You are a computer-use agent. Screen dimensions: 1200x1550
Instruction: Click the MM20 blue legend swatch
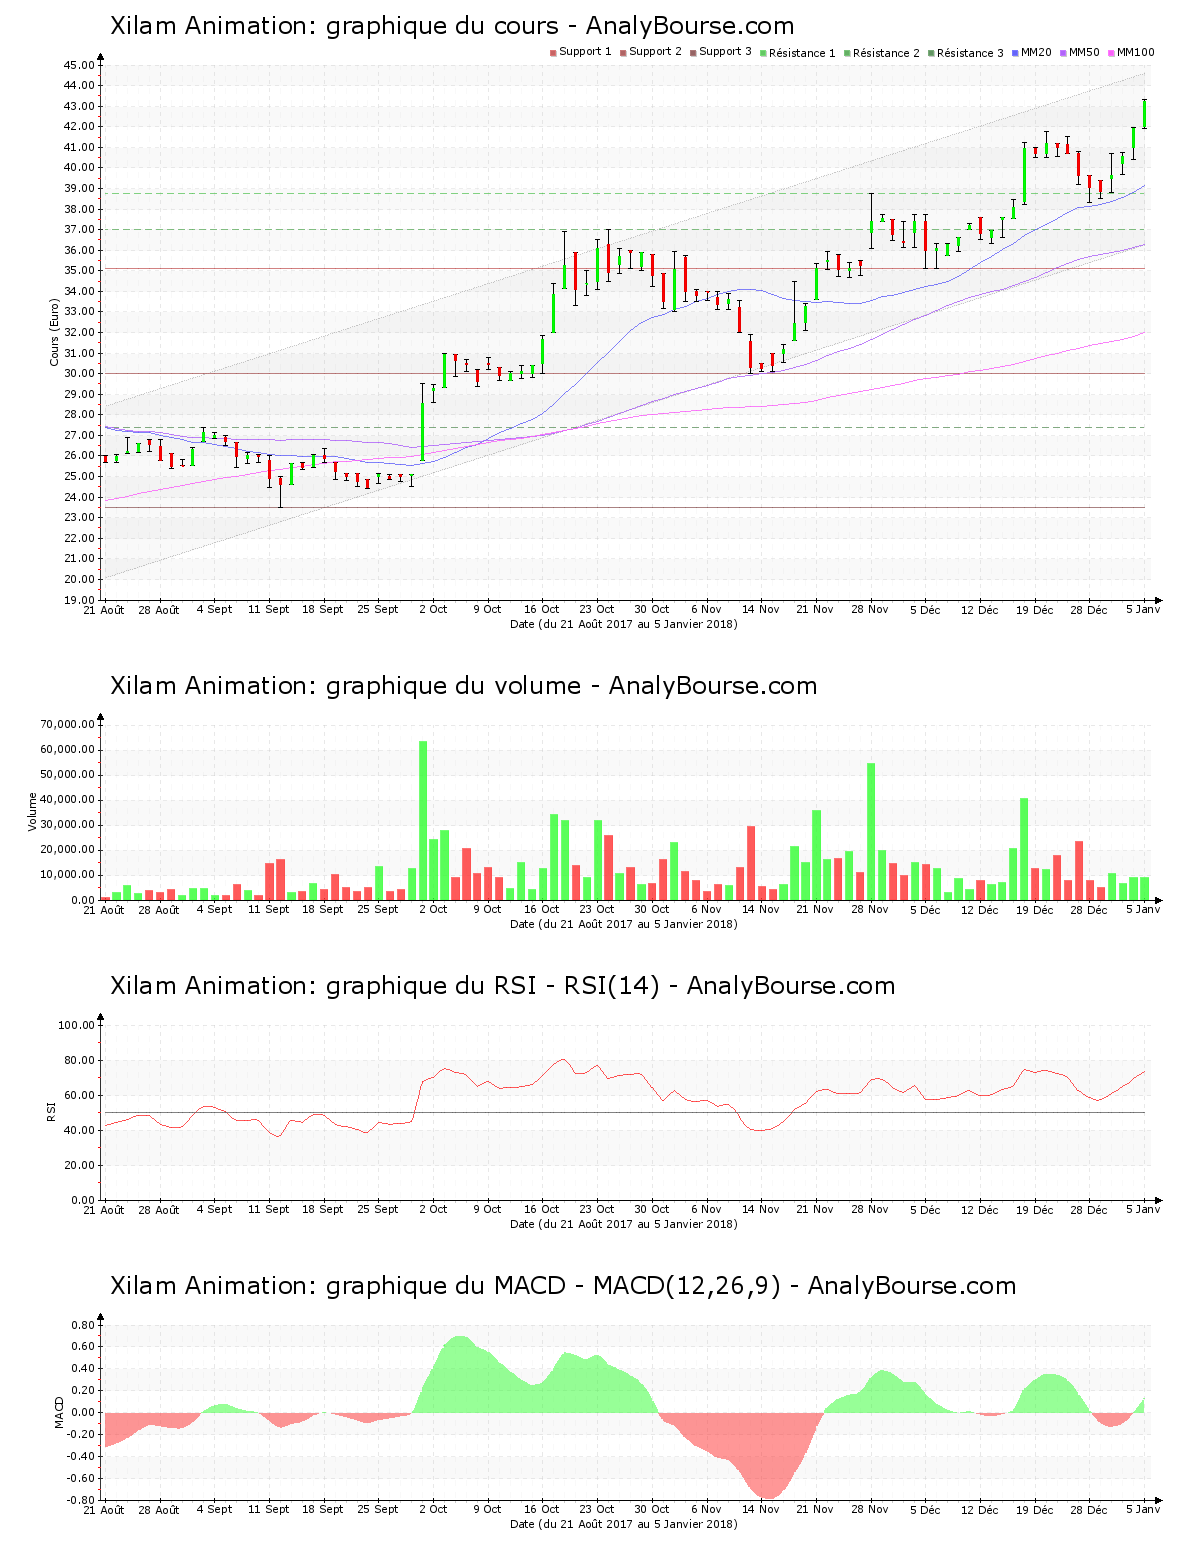(1015, 53)
